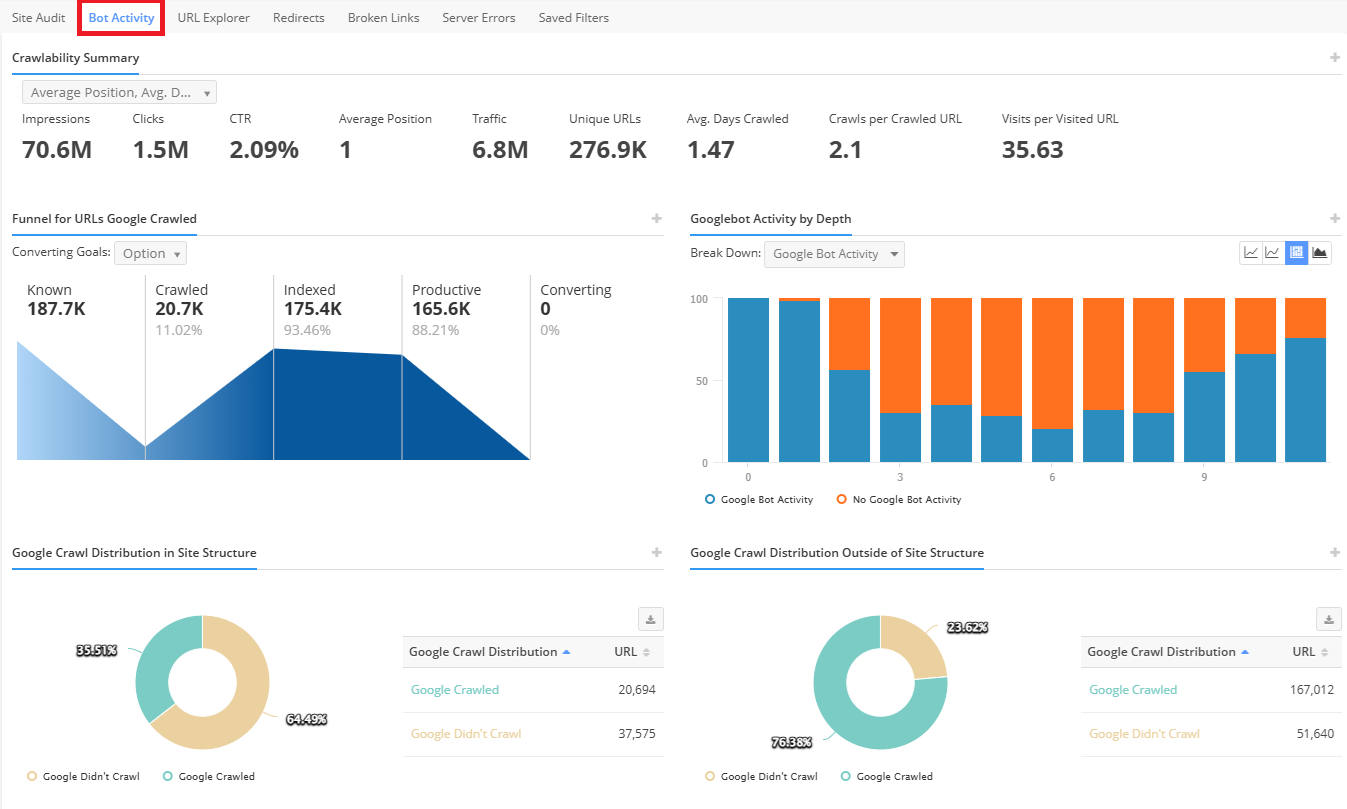This screenshot has height=809, width=1347.
Task: Expand the Converting Goals 'Option' dropdown
Action: 150,254
